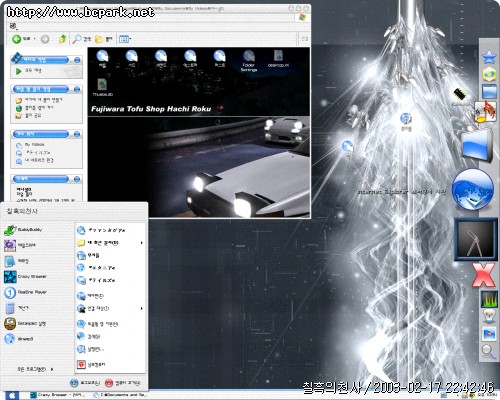Open Control Panel from the start menu
Screen dimensions: 500x400
[x=90, y=296]
